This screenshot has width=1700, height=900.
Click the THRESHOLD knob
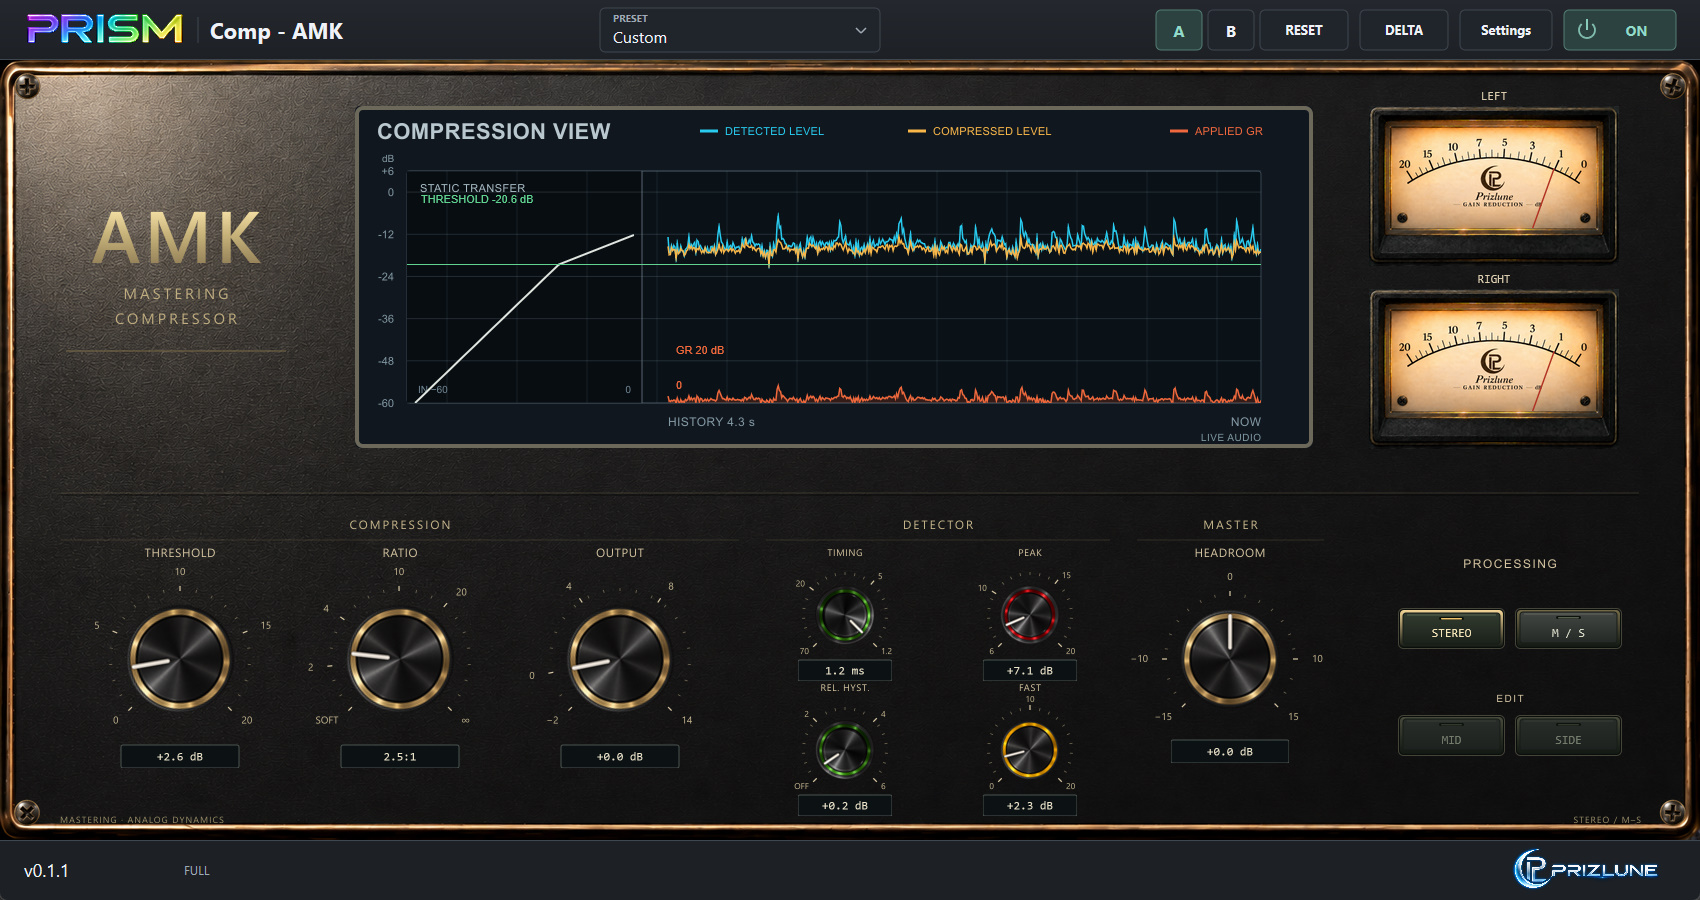point(180,659)
